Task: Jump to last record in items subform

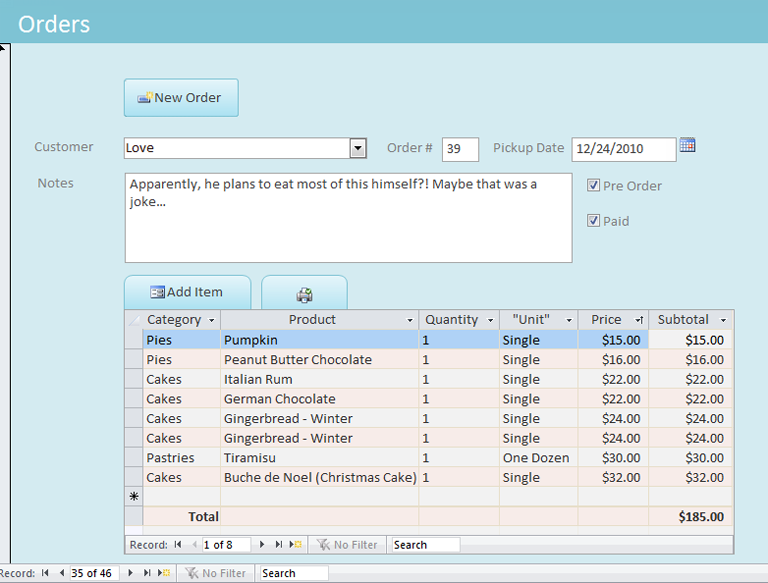Action: click(x=279, y=545)
